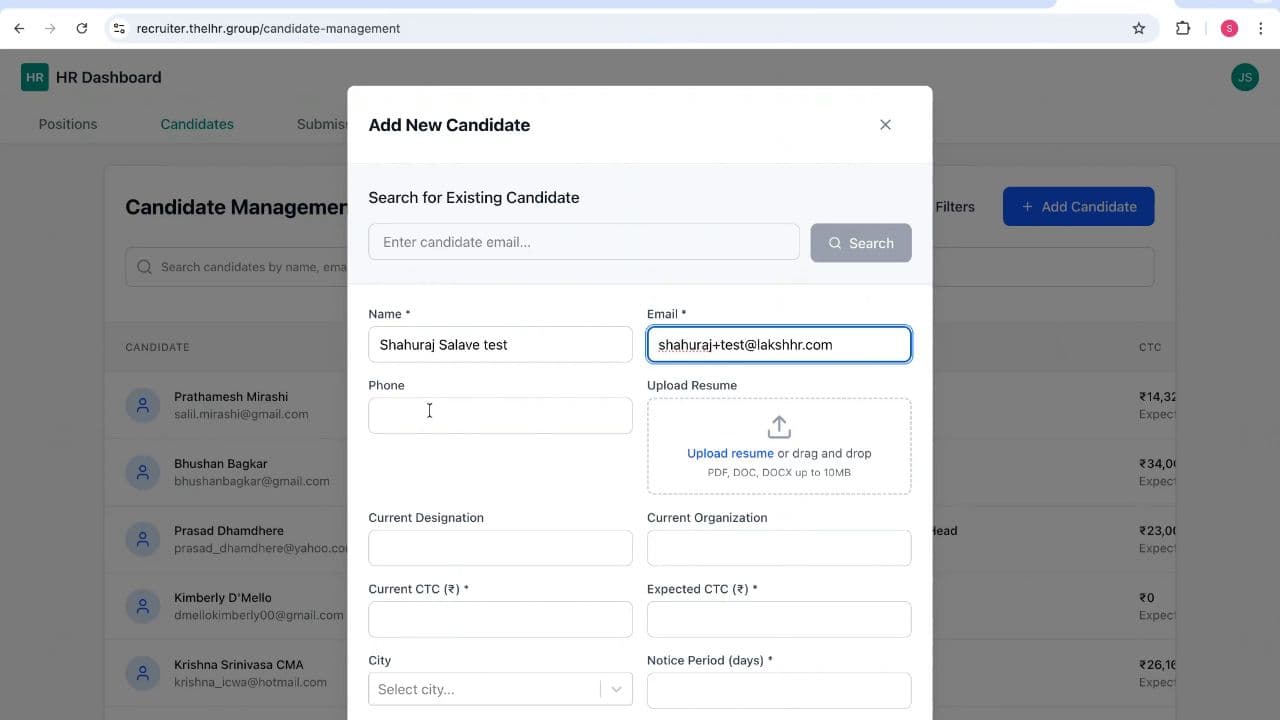
Task: Click the Upload resume link
Action: pyautogui.click(x=729, y=453)
